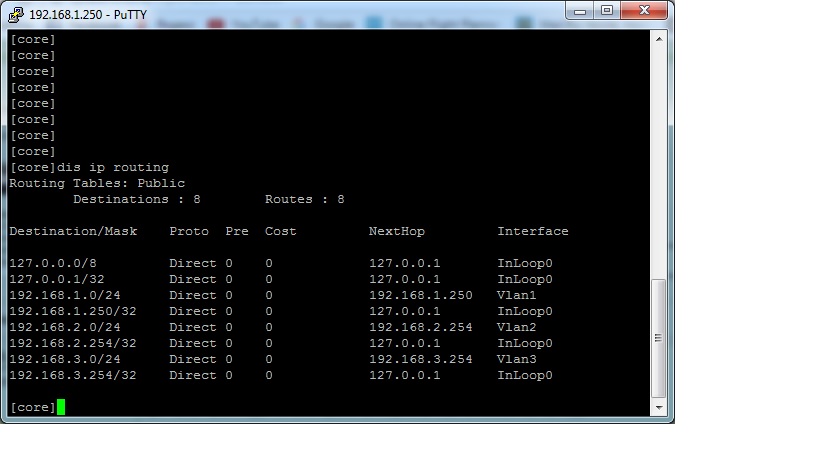This screenshot has width=819, height=460.
Task: Minimize the PuTTY window
Action: click(x=580, y=10)
